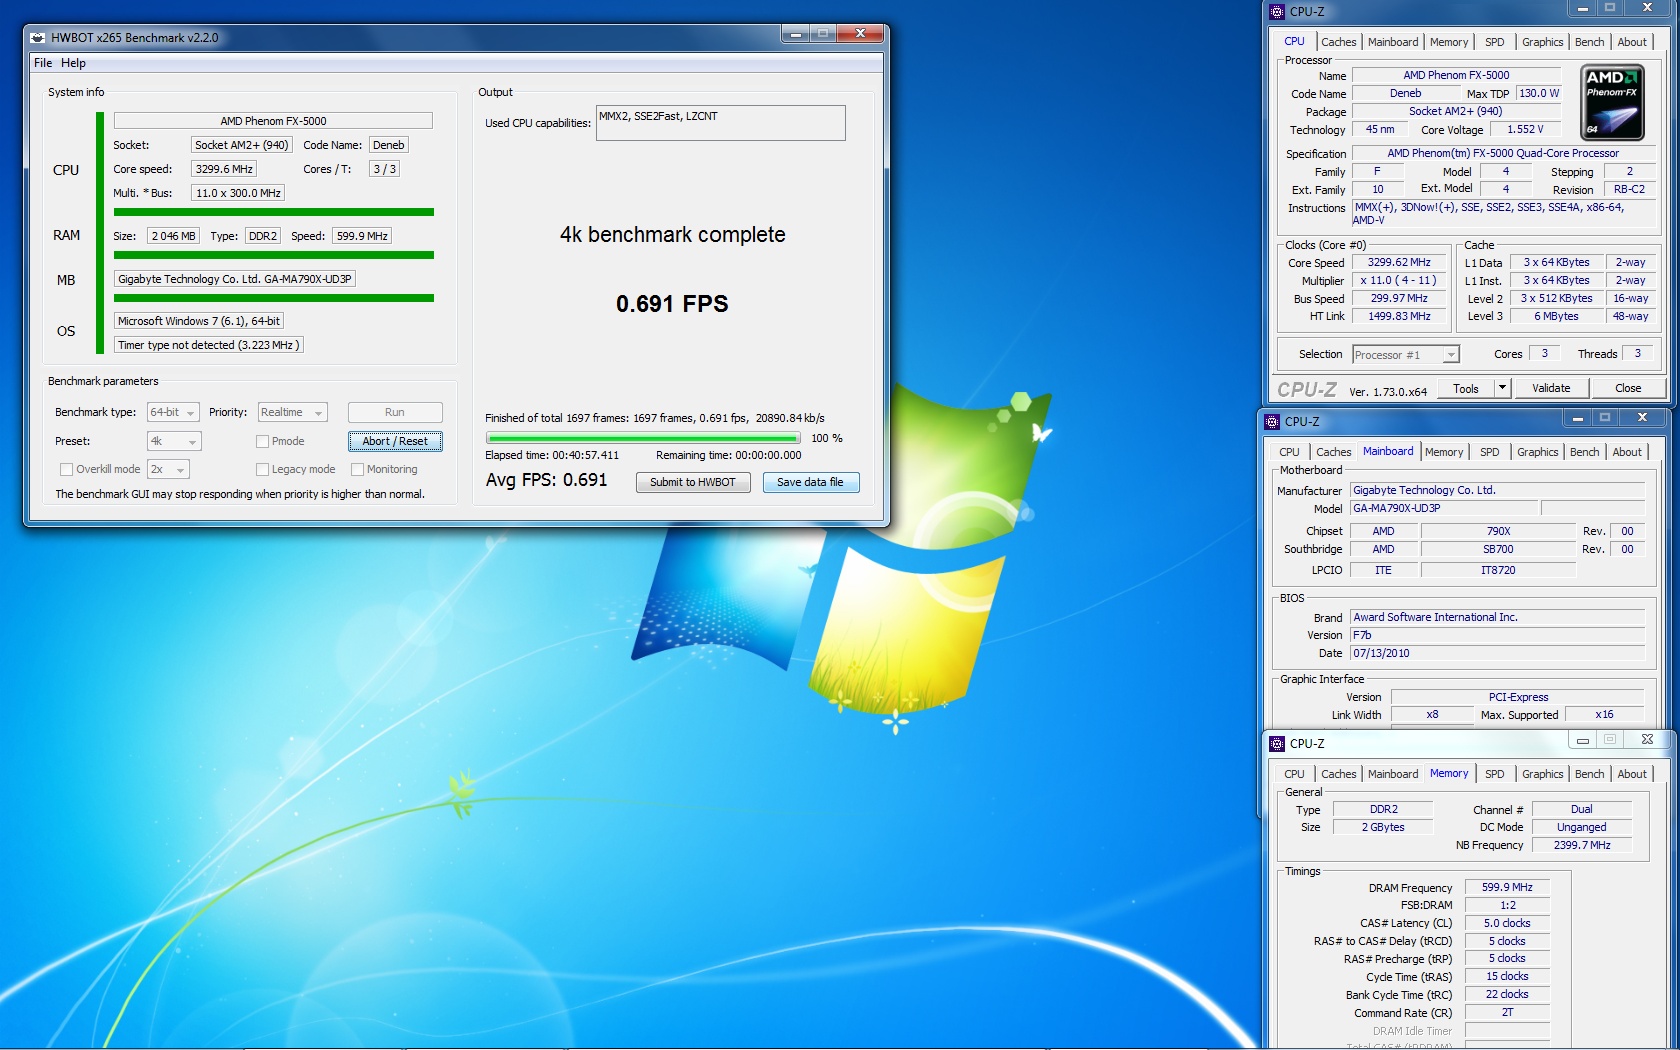Click the green CPU section bar
Screen dimensions: 1680x1050
[274, 212]
